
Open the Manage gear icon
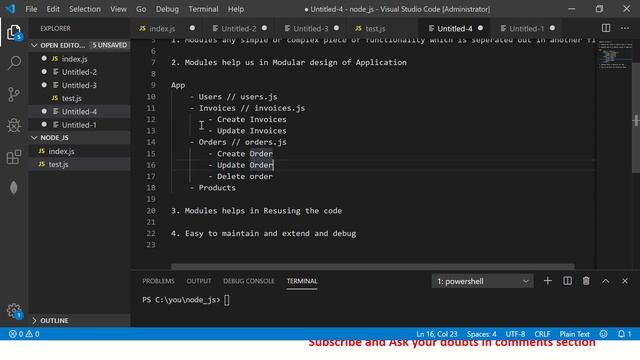(14, 311)
